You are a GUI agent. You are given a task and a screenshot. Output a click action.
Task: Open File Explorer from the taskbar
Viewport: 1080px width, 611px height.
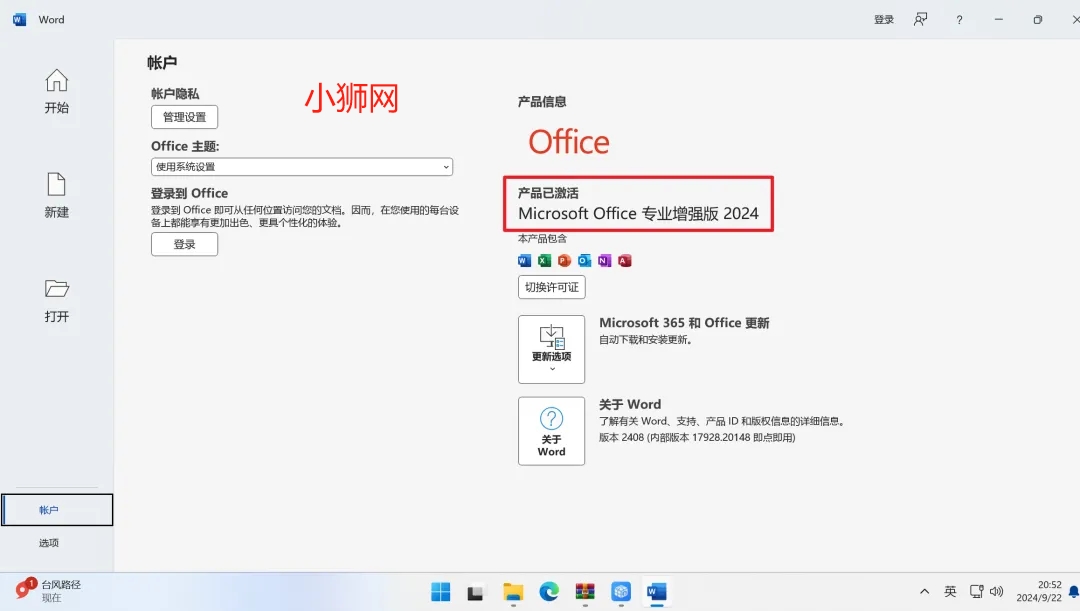click(513, 592)
